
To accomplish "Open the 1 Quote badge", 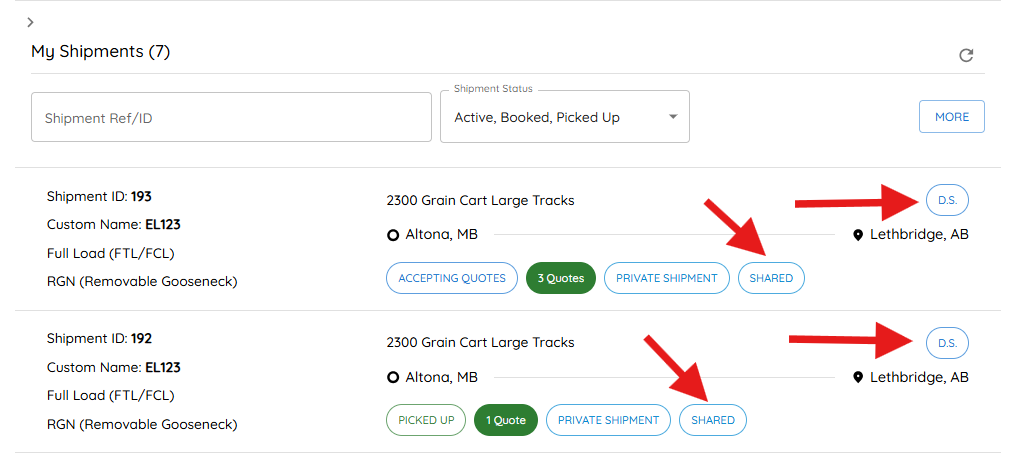I will [x=506, y=420].
